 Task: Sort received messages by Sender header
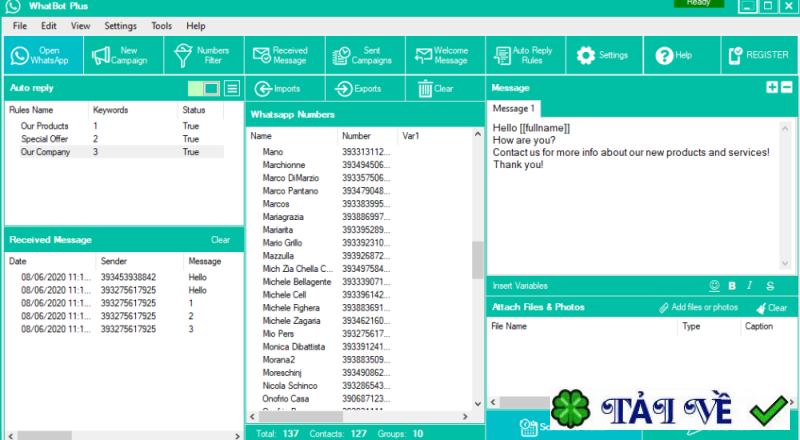click(139, 261)
